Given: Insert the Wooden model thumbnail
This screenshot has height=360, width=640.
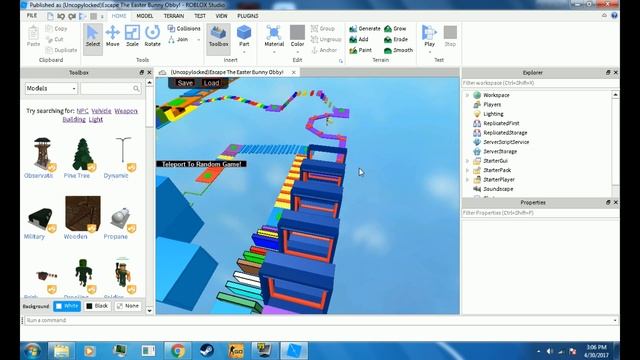Looking at the screenshot, I should point(83,213).
